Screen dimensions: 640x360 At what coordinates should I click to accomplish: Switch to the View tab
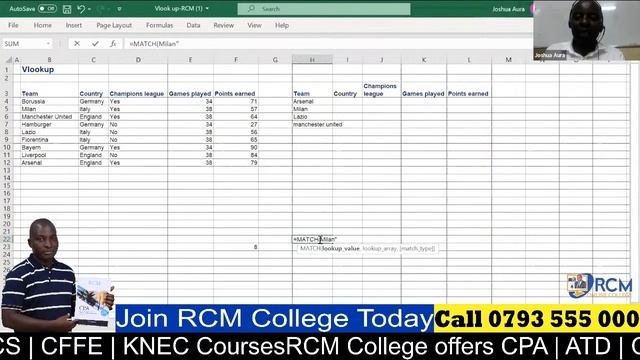[x=254, y=25]
